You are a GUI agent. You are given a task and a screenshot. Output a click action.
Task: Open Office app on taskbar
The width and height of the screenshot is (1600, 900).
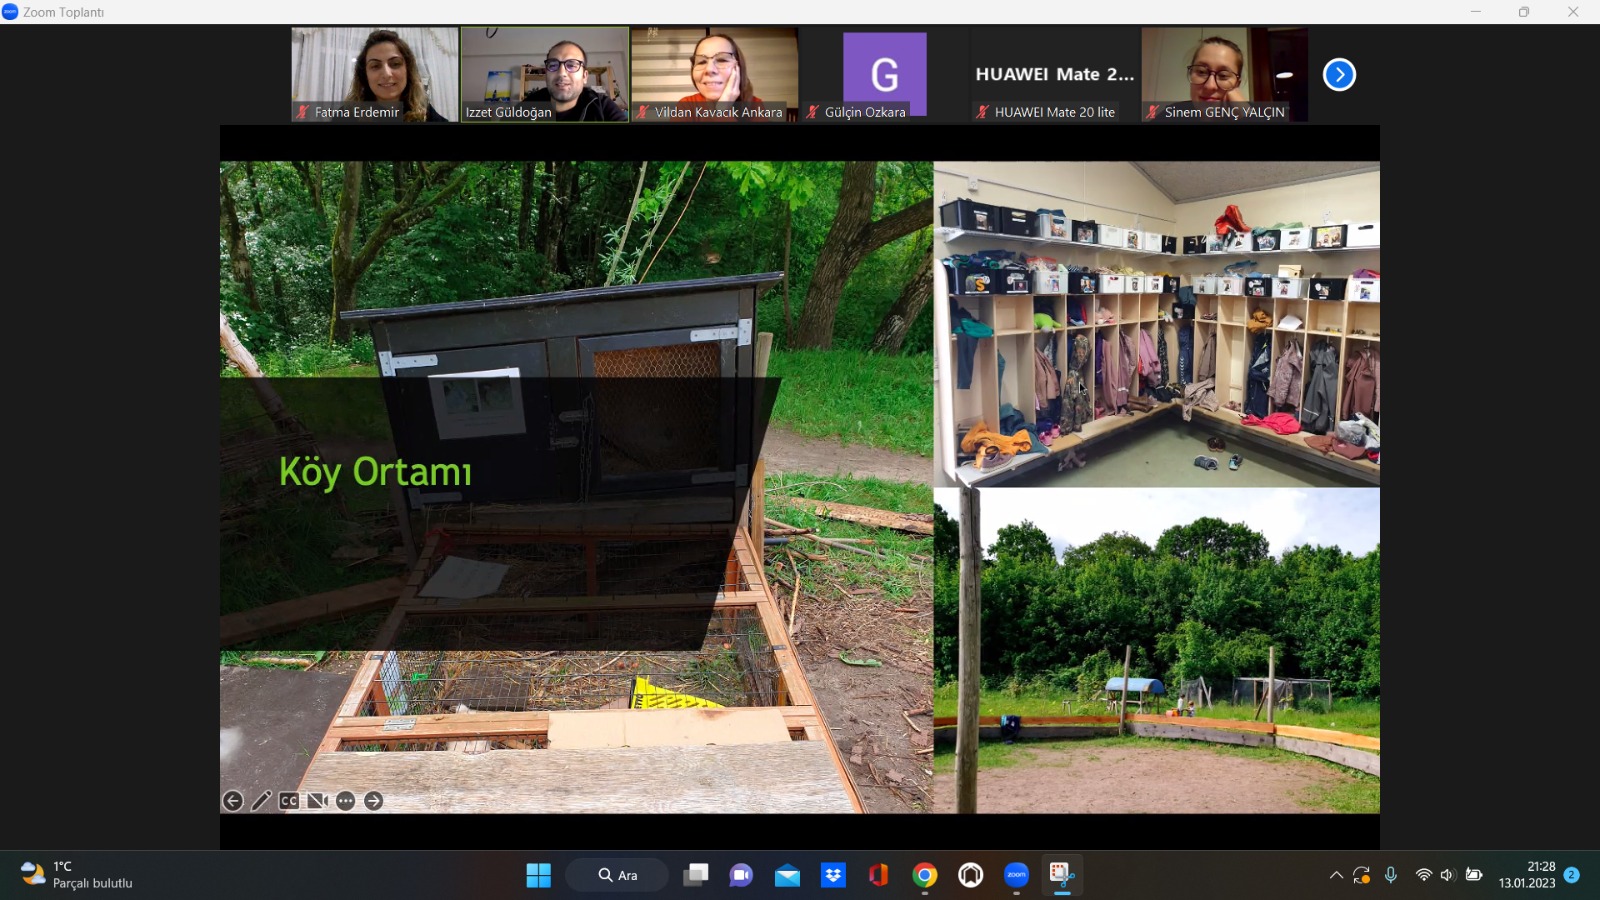click(x=879, y=875)
